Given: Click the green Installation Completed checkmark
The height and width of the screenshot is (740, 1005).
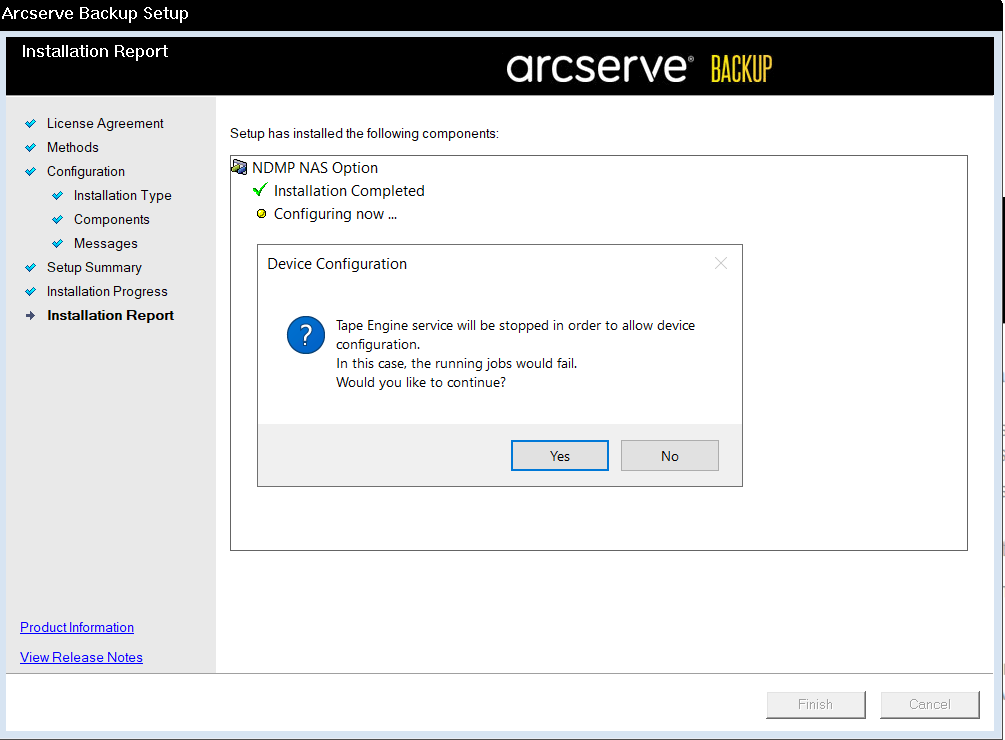Looking at the screenshot, I should [x=259, y=189].
